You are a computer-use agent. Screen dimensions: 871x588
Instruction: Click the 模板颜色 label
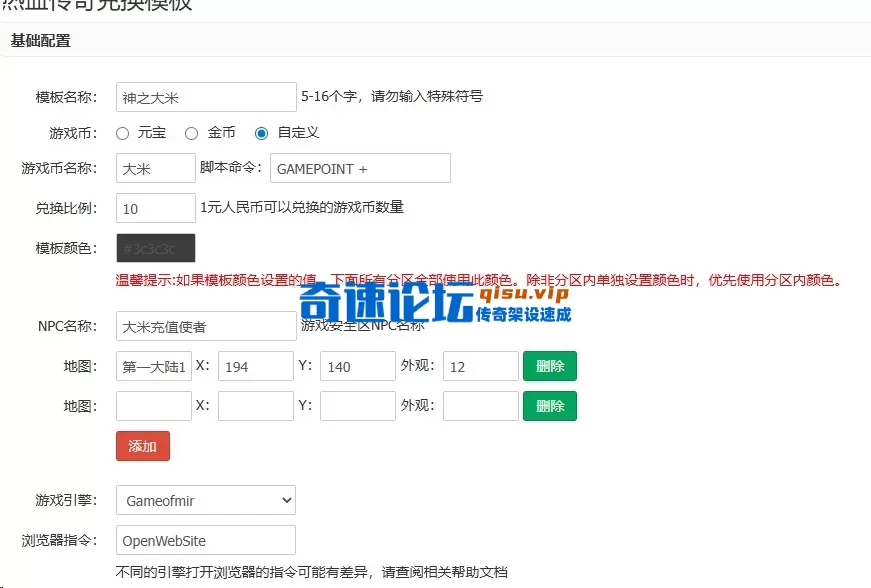tap(66, 248)
